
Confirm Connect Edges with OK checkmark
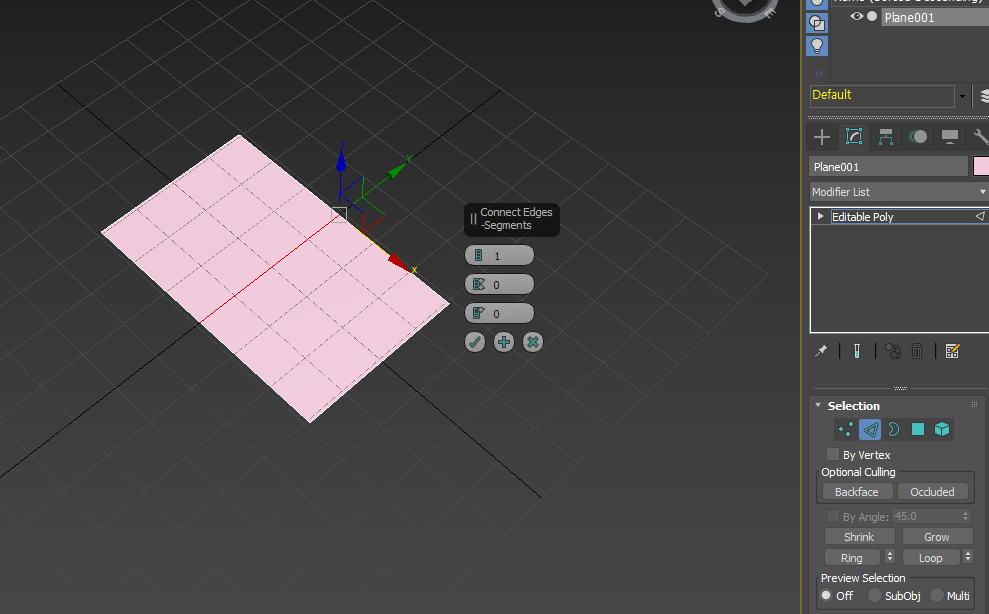pyautogui.click(x=475, y=342)
